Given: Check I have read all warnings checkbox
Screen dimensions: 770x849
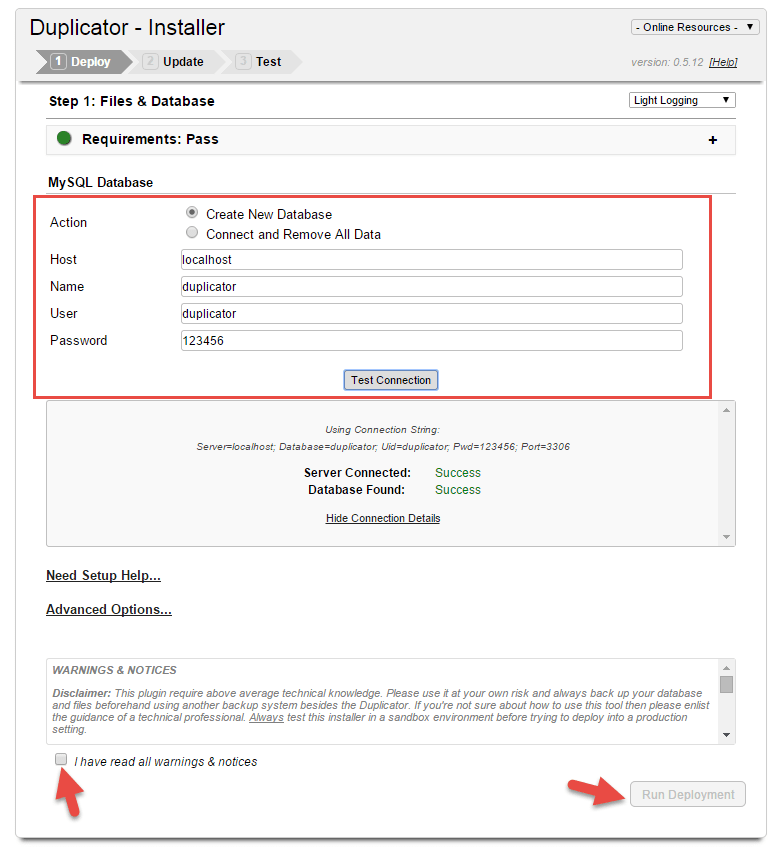Looking at the screenshot, I should pyautogui.click(x=61, y=759).
